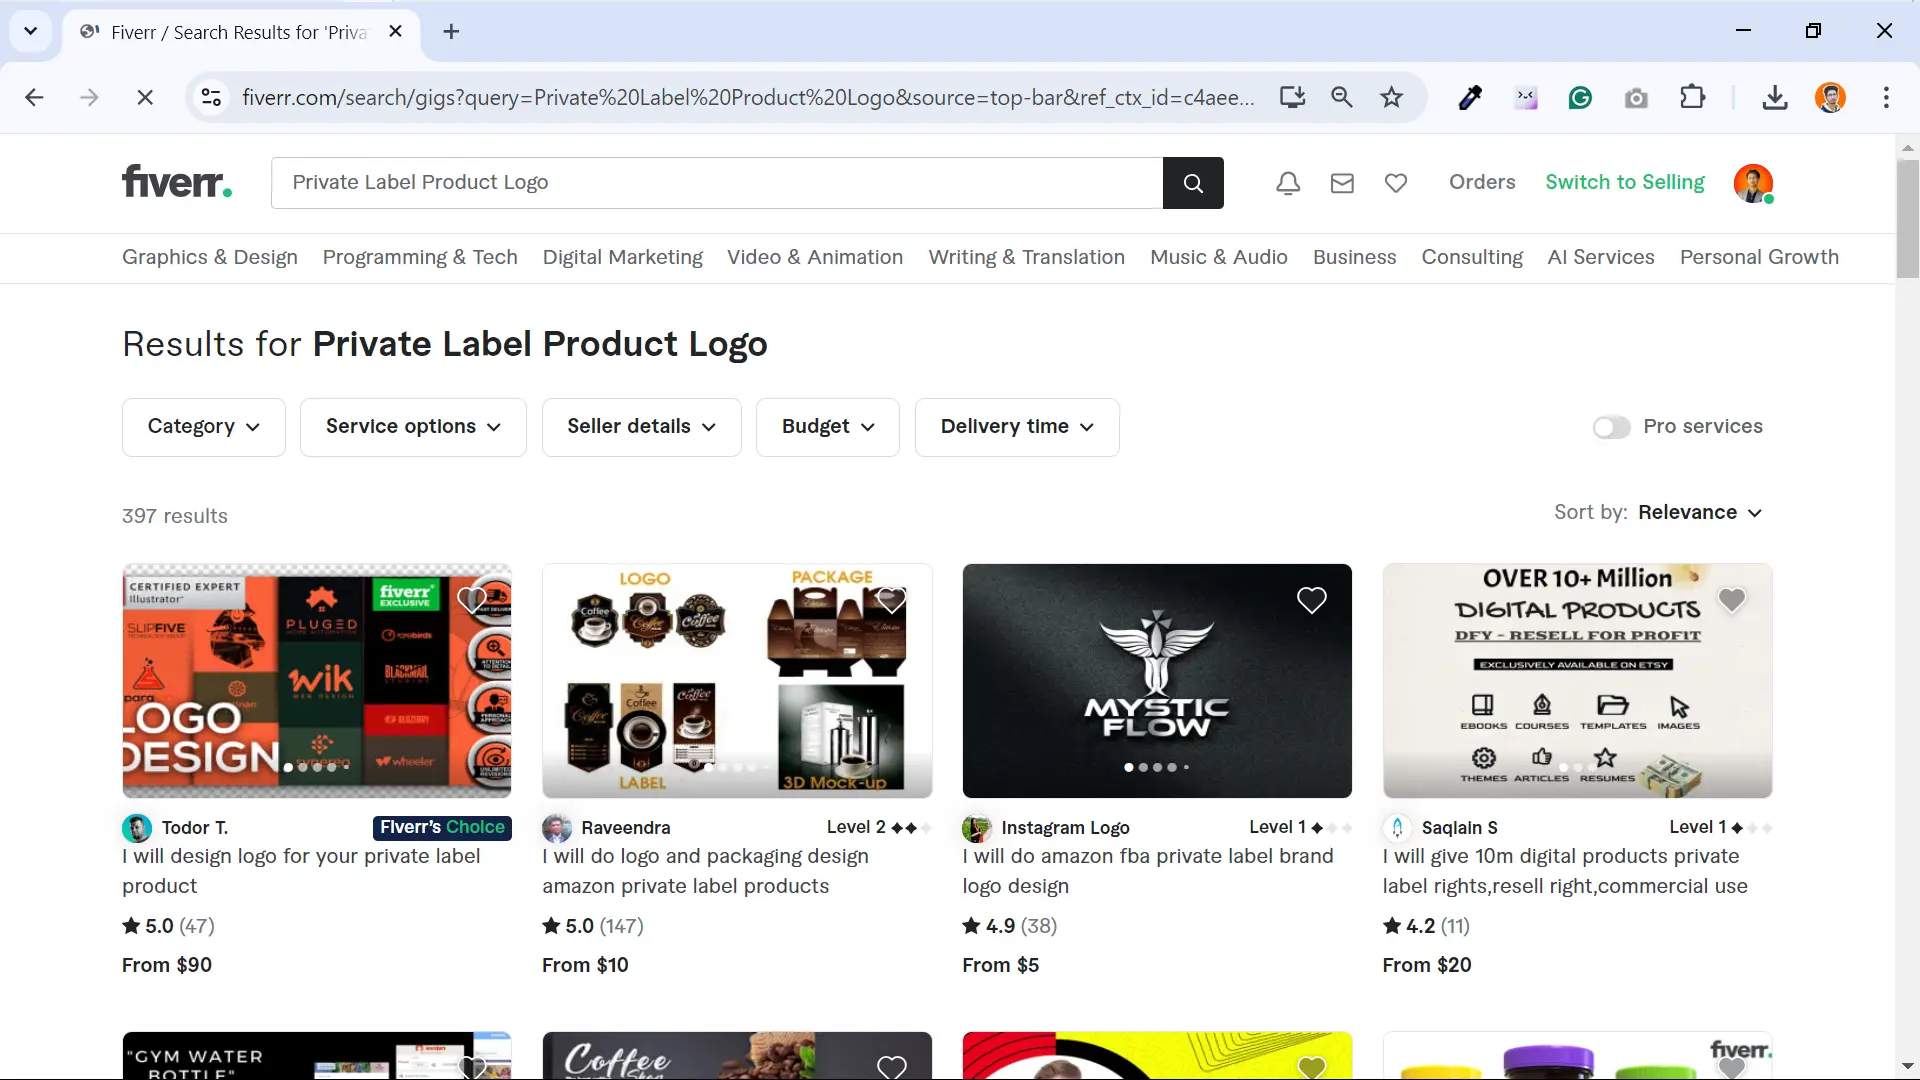Click the camera screenshot extension icon
Screen dimensions: 1920x1080
[1636, 98]
